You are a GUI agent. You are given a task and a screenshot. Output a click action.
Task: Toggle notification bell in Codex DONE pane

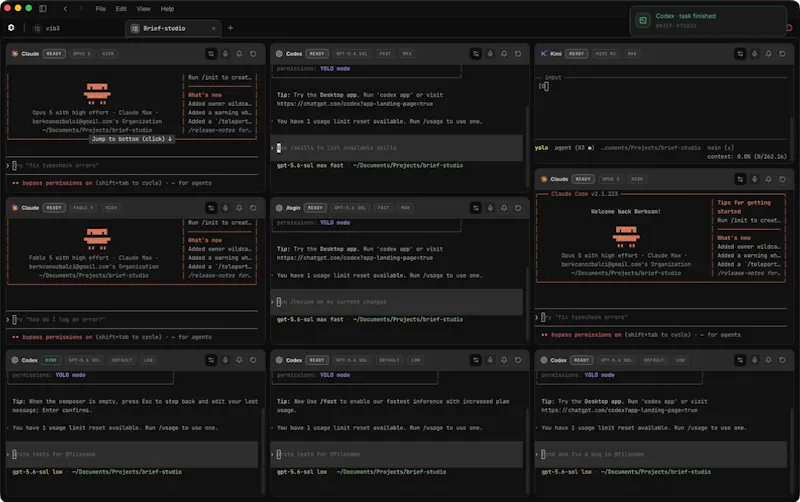[239, 360]
